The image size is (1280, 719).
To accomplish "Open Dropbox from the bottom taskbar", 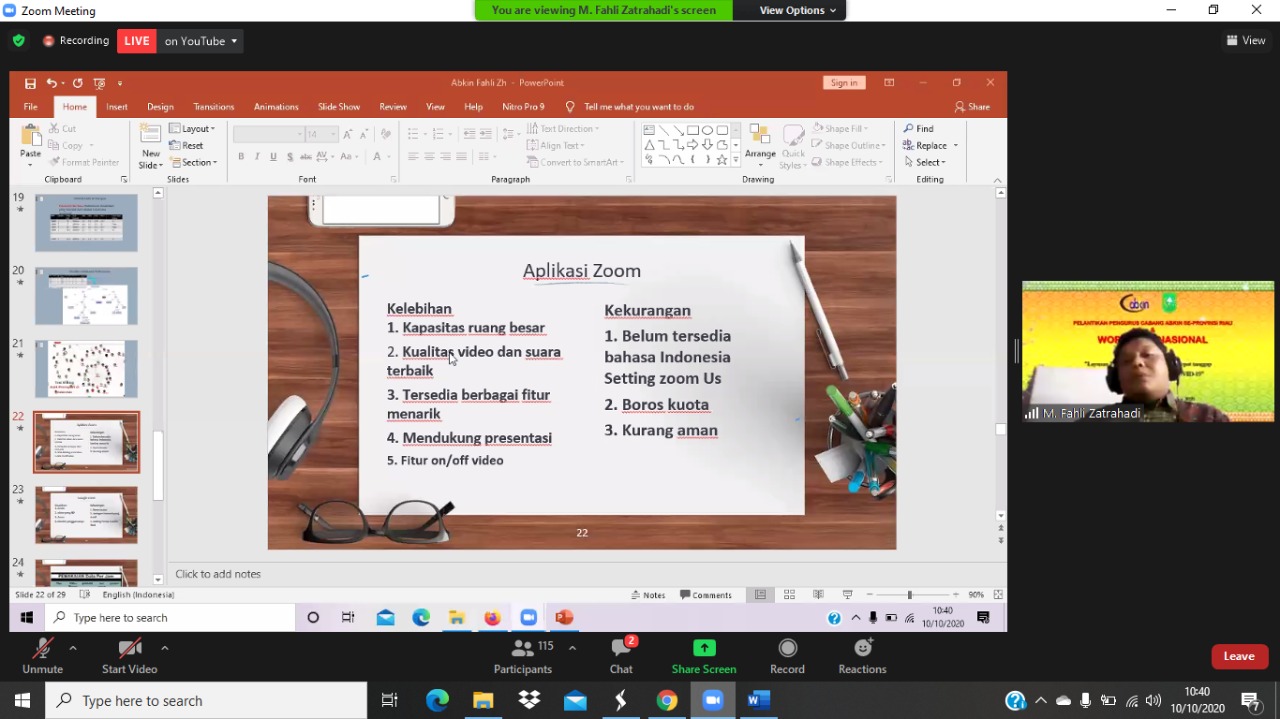I will (x=529, y=701).
